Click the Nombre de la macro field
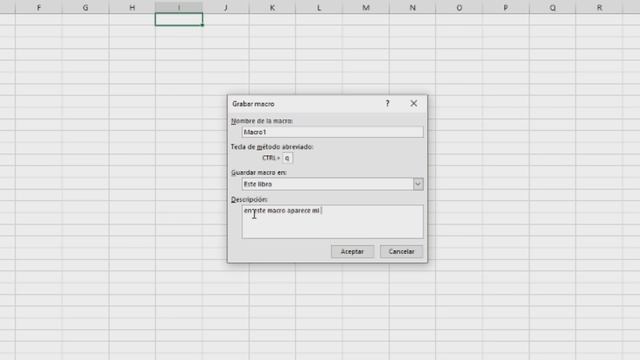Image resolution: width=640 pixels, height=360 pixels. tap(332, 132)
